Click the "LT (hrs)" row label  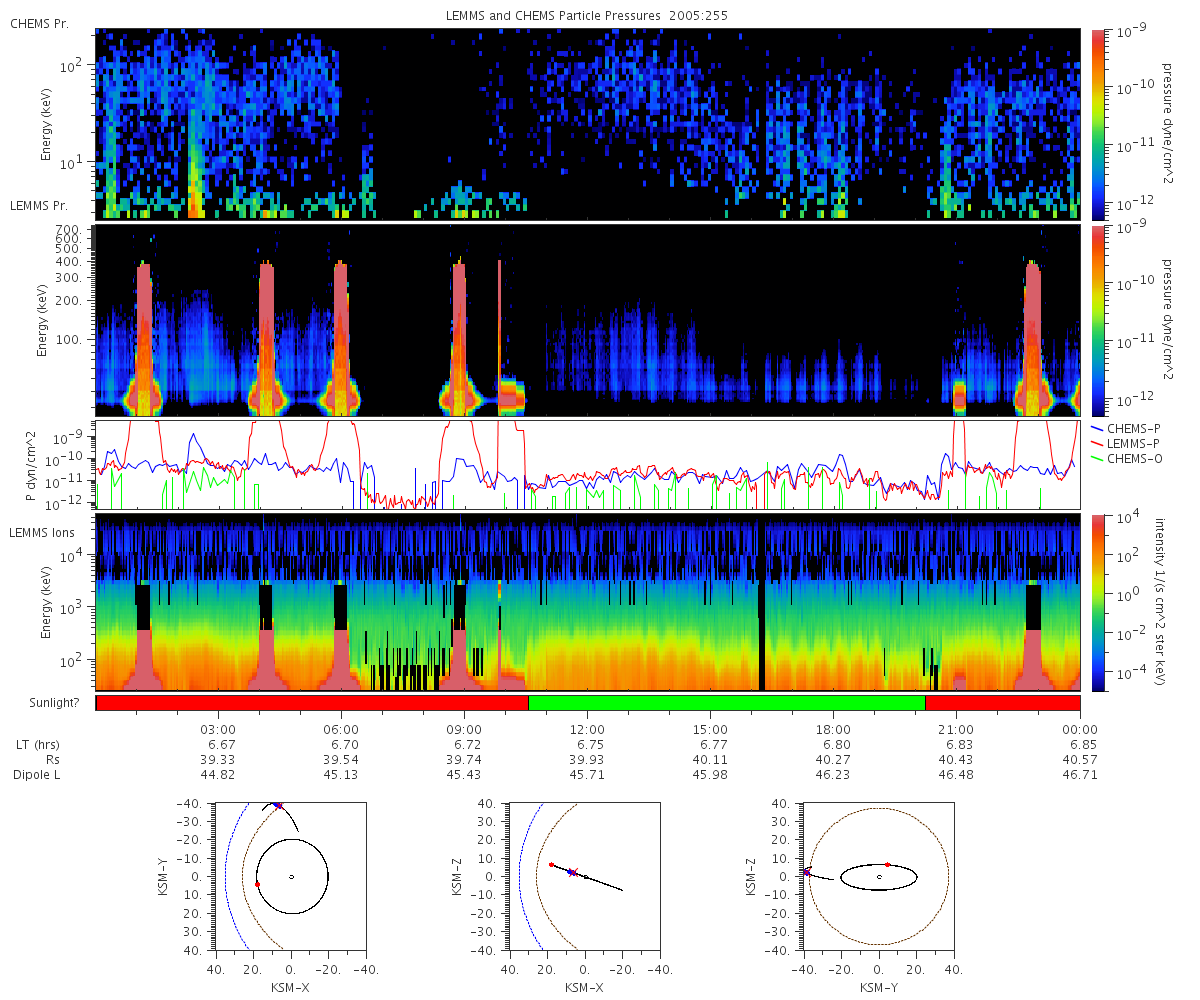pyautogui.click(x=36, y=745)
